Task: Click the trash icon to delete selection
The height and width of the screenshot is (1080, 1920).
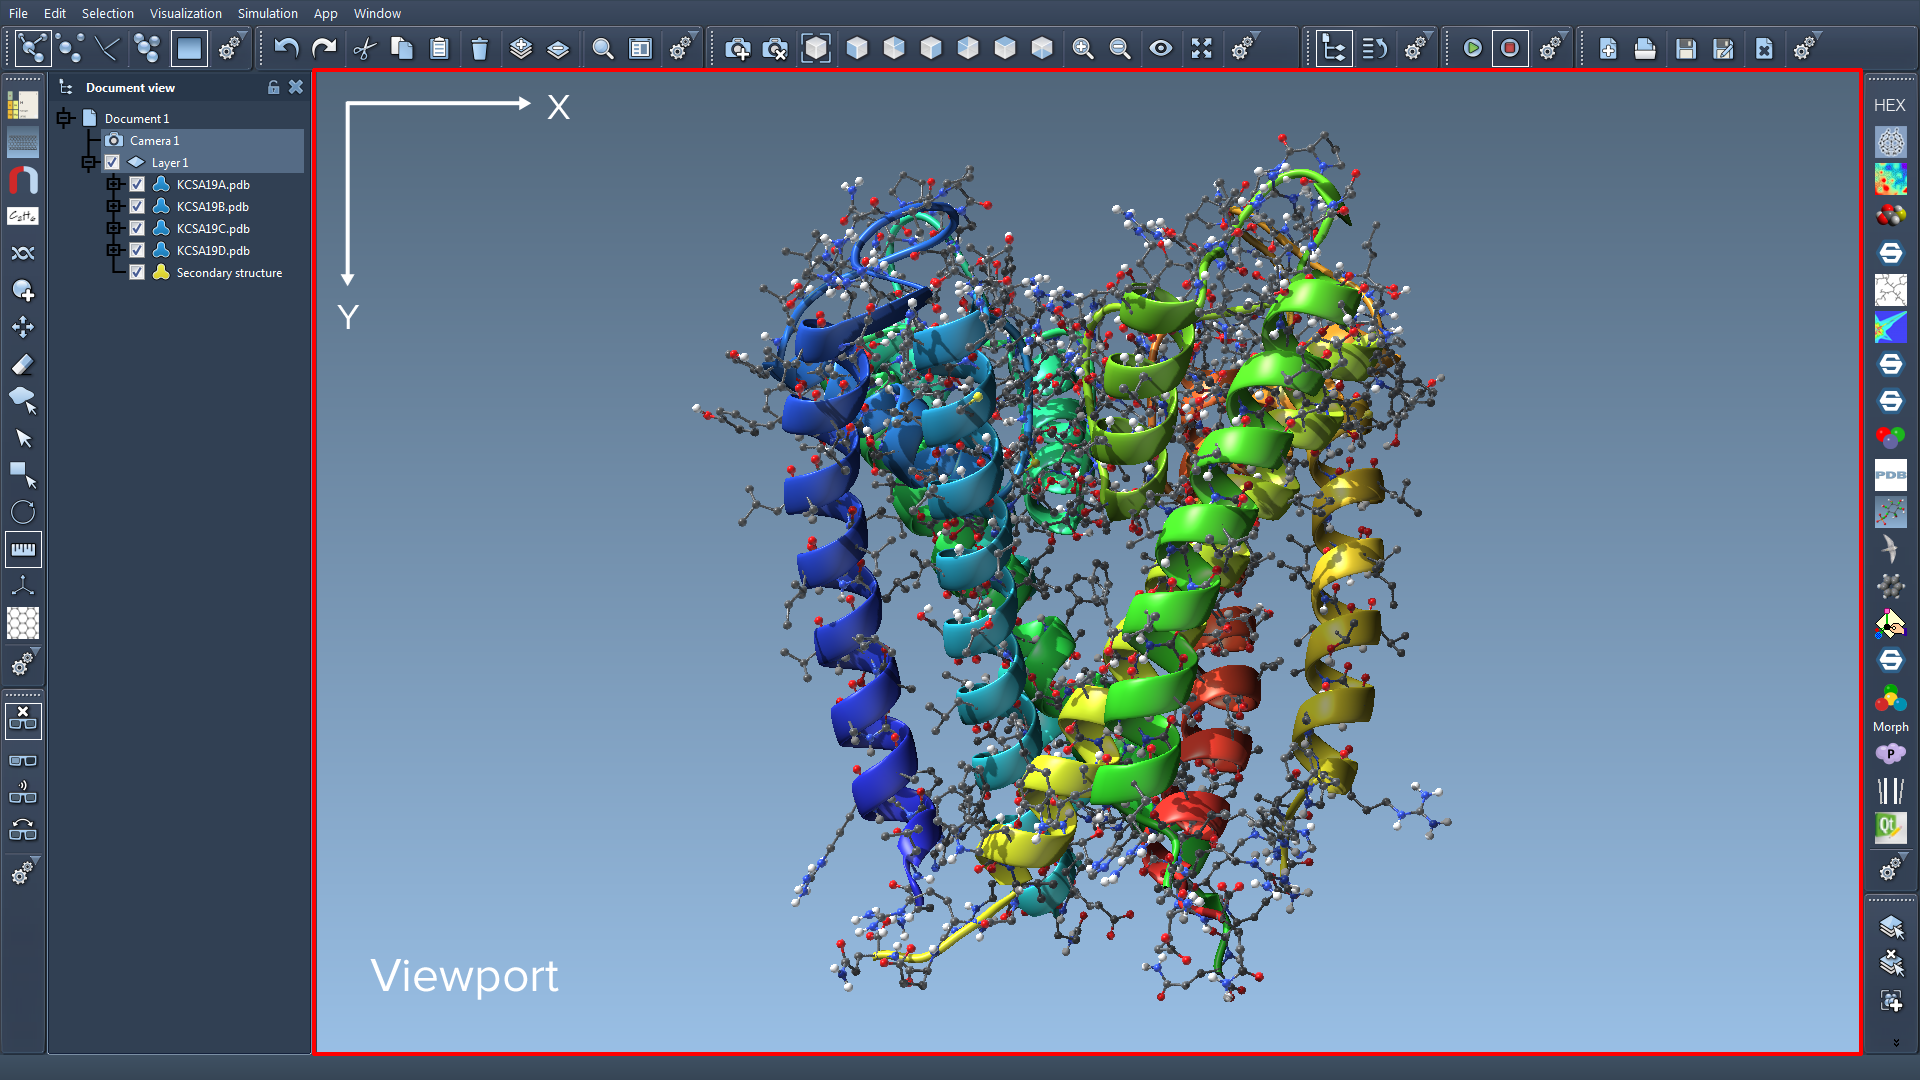Action: click(480, 47)
